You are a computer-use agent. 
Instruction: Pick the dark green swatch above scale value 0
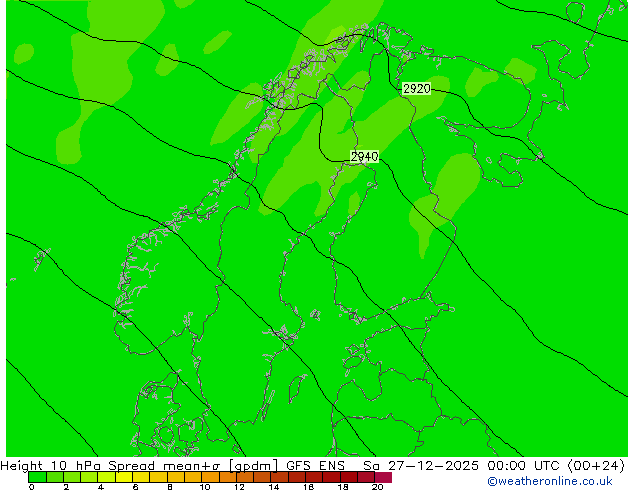[x=37, y=477]
